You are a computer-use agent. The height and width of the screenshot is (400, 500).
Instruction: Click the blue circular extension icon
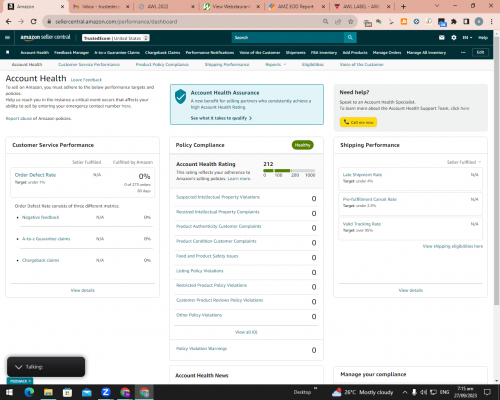[x=416, y=22]
